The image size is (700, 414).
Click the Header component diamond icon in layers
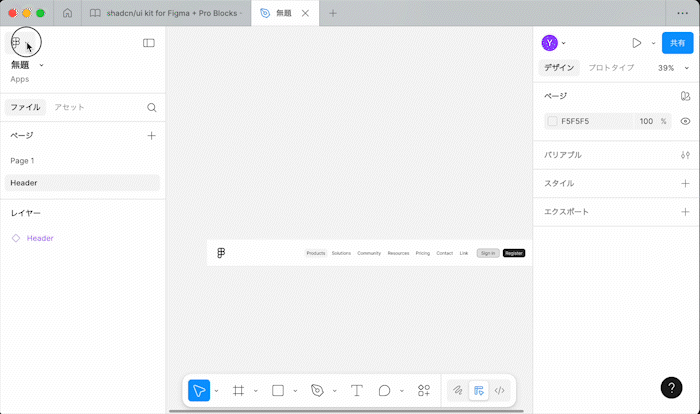[16, 238]
